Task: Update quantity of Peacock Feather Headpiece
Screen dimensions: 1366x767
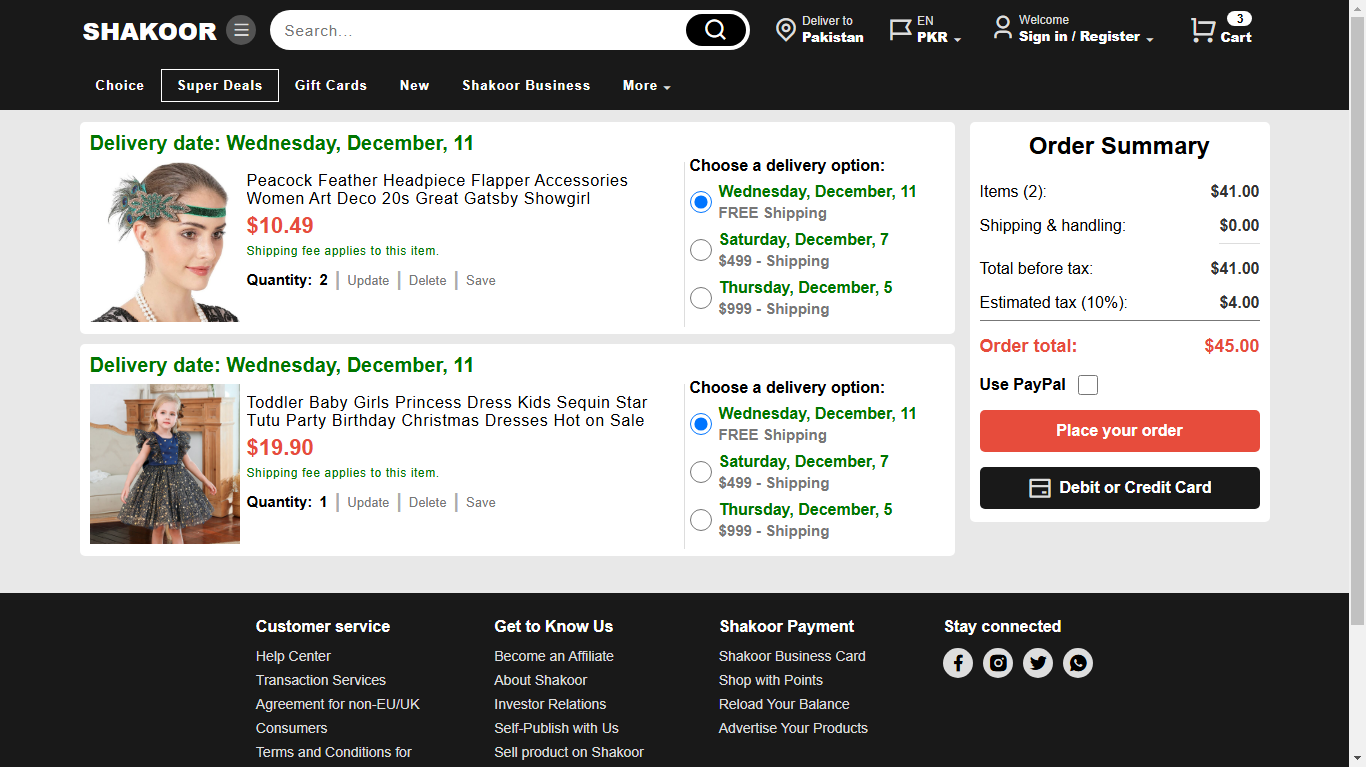Action: pos(368,281)
